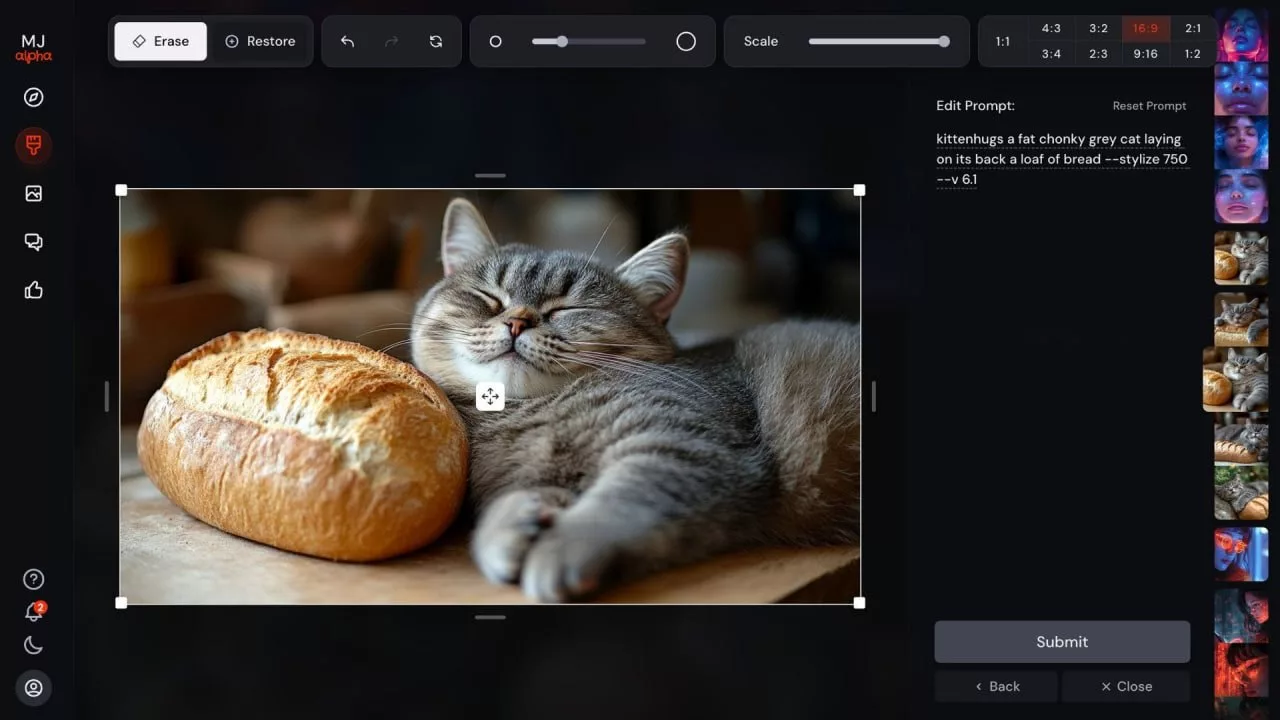Click the bottom edge handle below image
The width and height of the screenshot is (1280, 720).
coord(490,617)
